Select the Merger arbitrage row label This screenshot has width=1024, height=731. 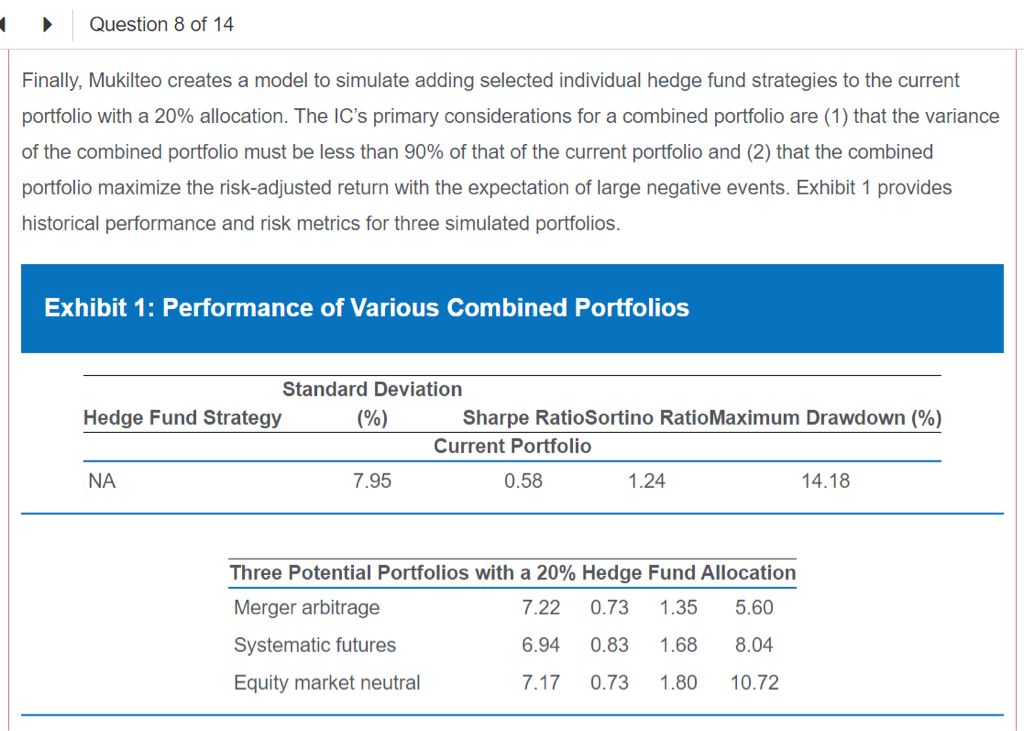coord(306,607)
